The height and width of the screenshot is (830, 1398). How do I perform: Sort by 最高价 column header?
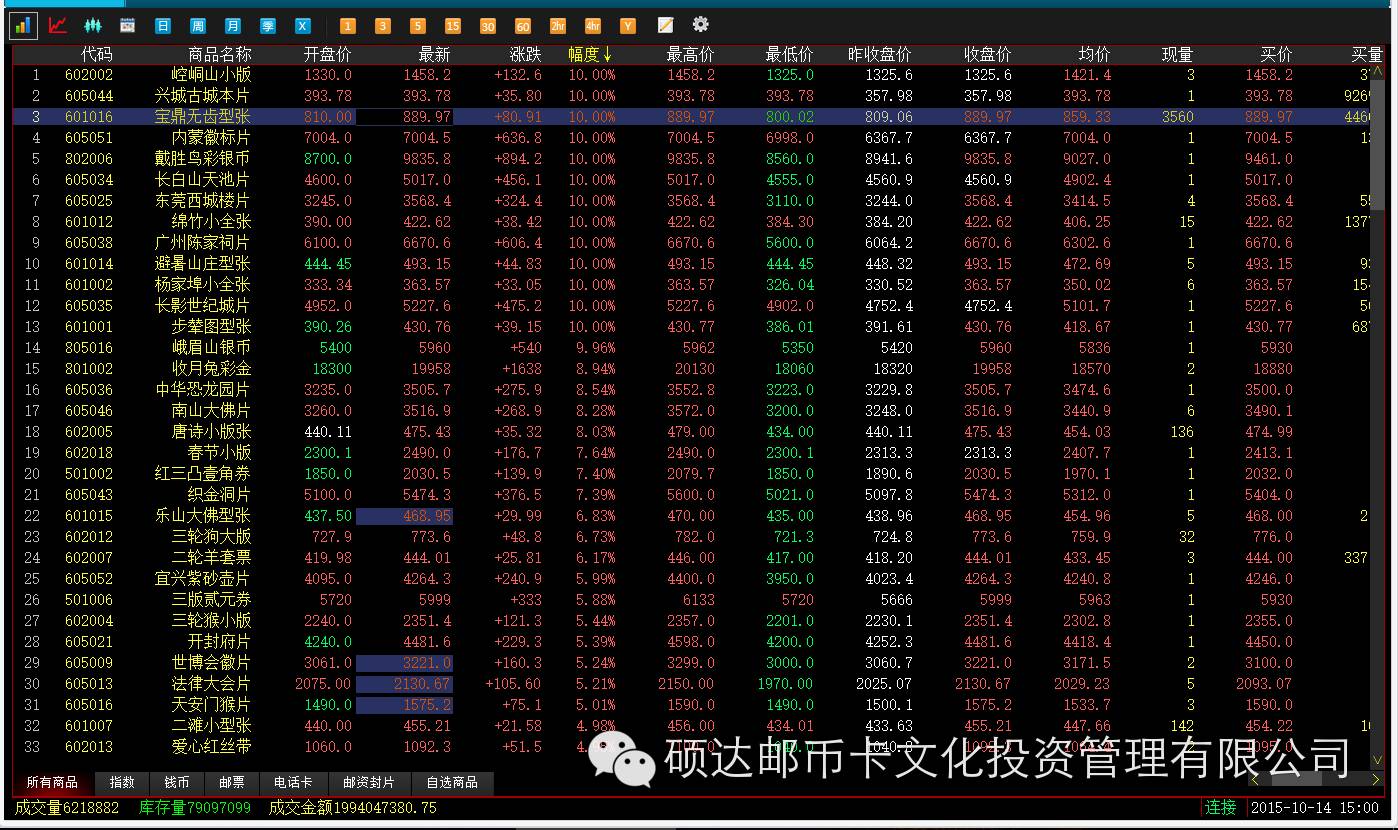coord(690,54)
